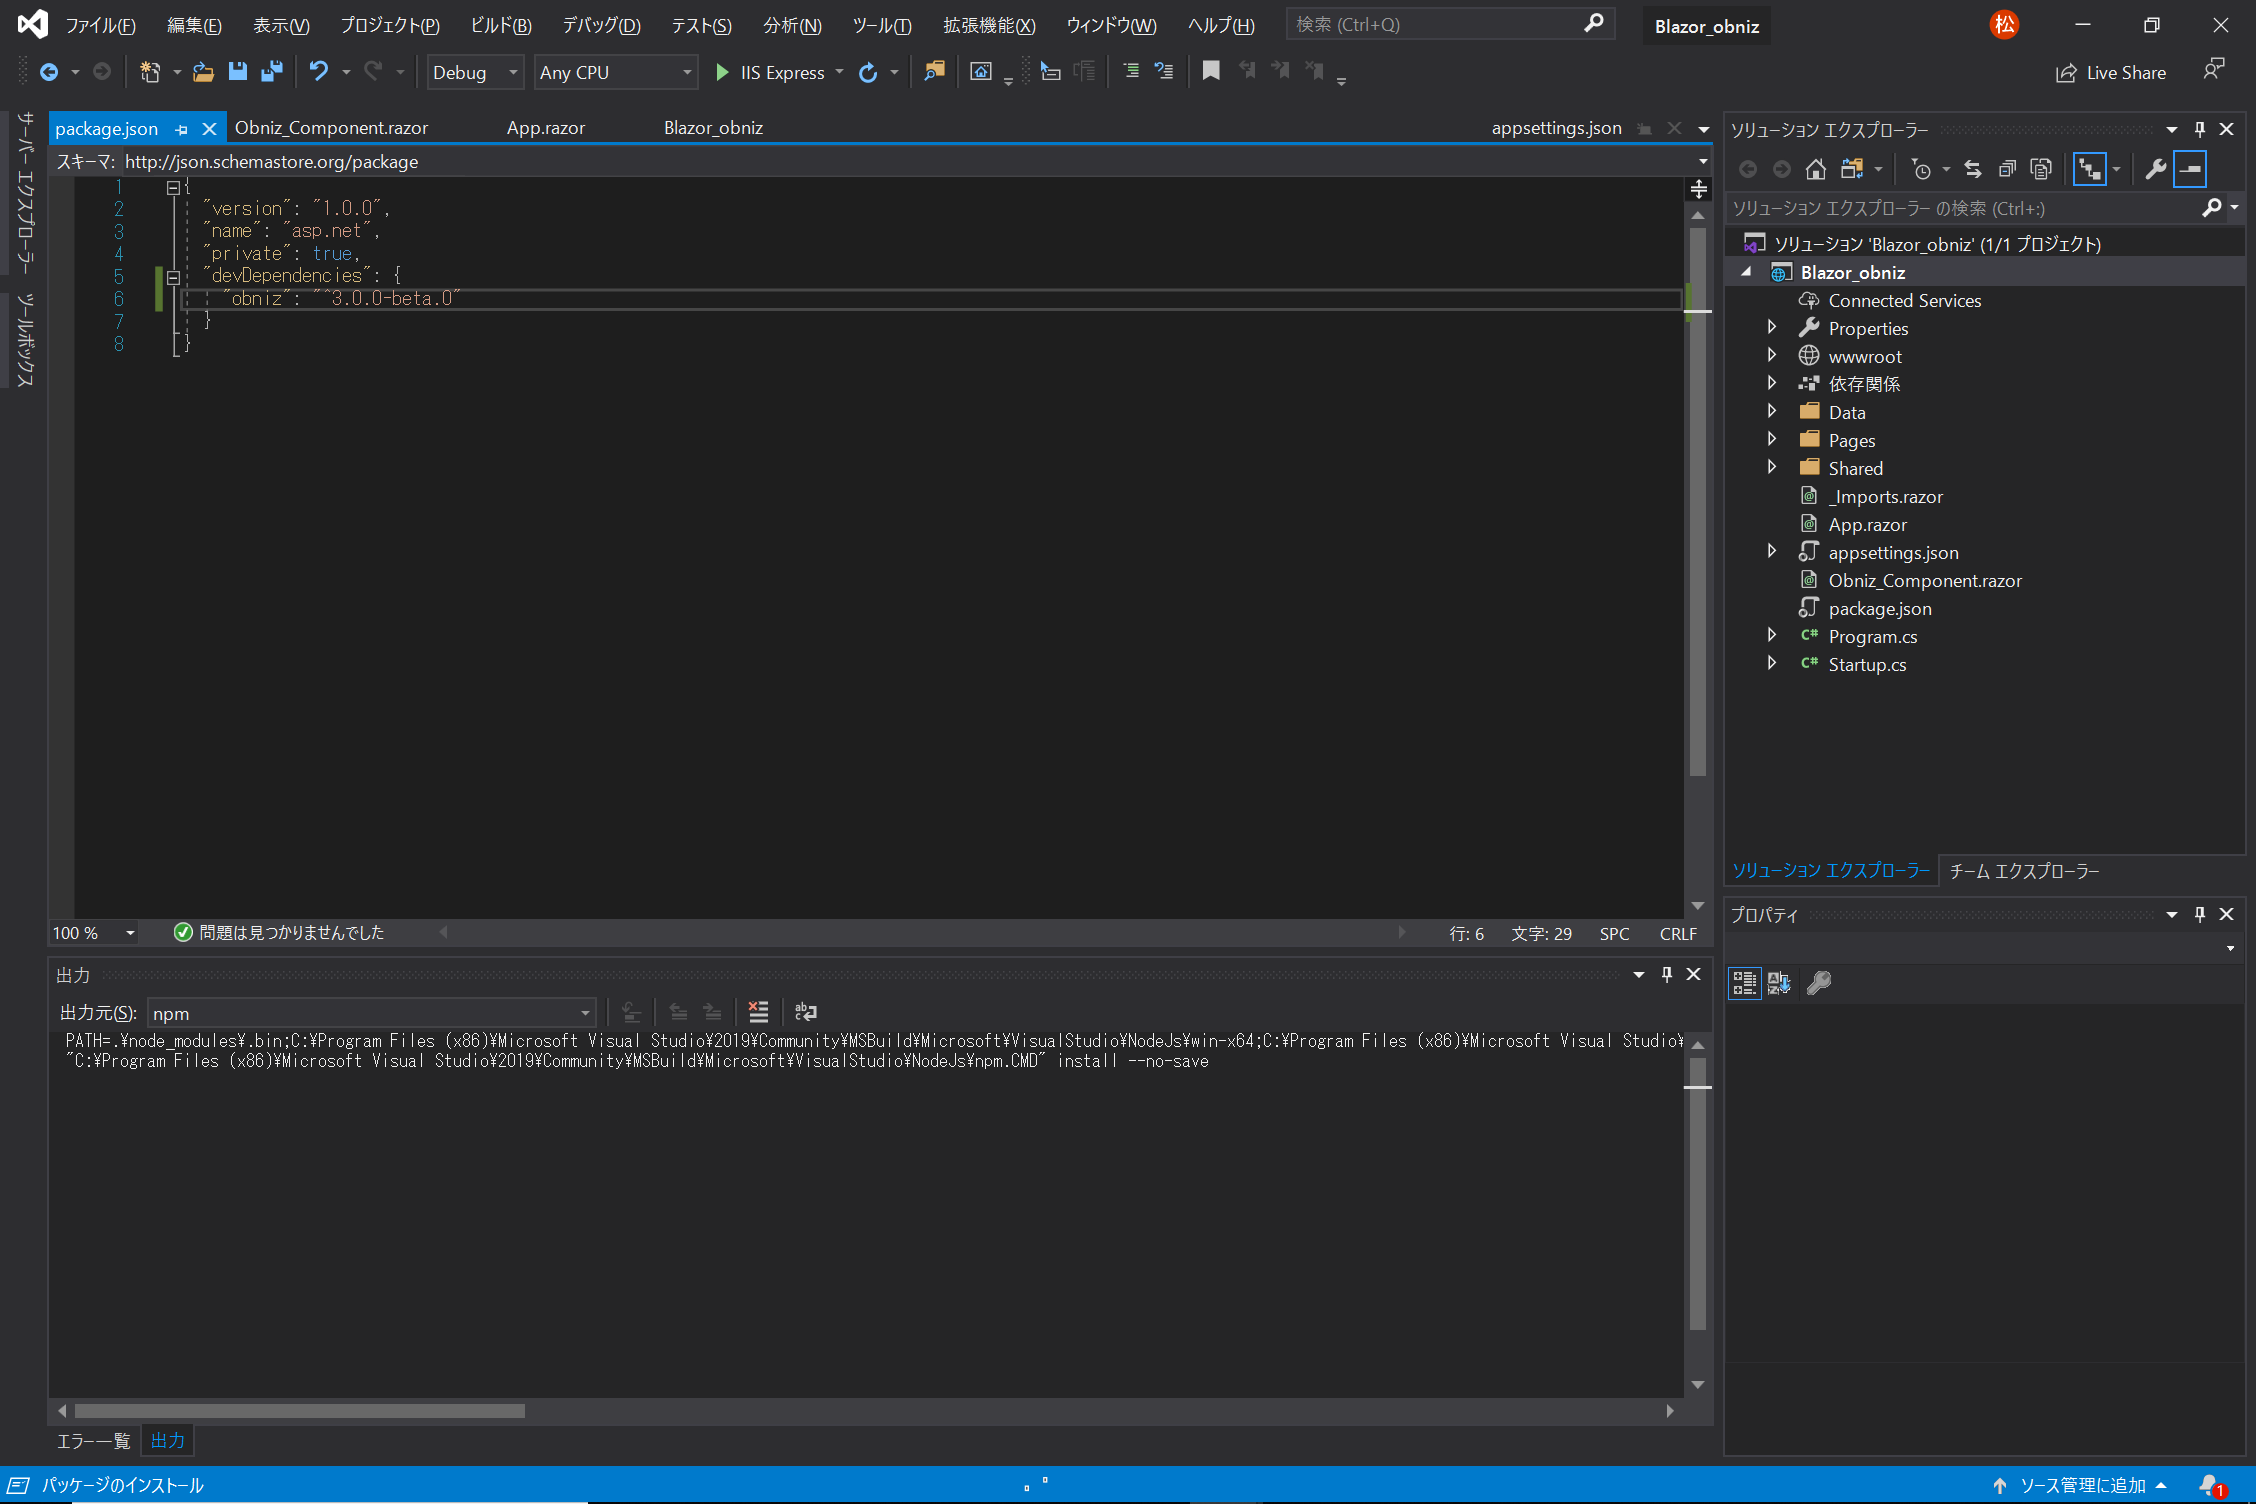Clear all output pane text

pyautogui.click(x=758, y=1012)
